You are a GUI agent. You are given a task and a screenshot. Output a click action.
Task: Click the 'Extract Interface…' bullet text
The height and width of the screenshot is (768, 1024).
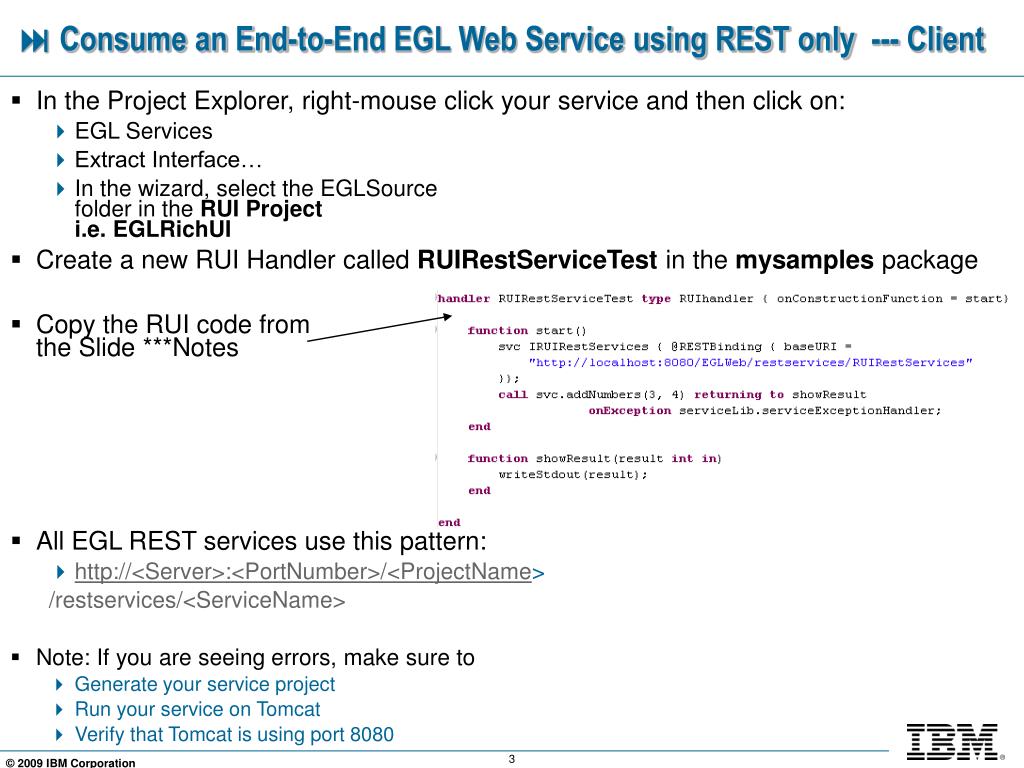168,160
